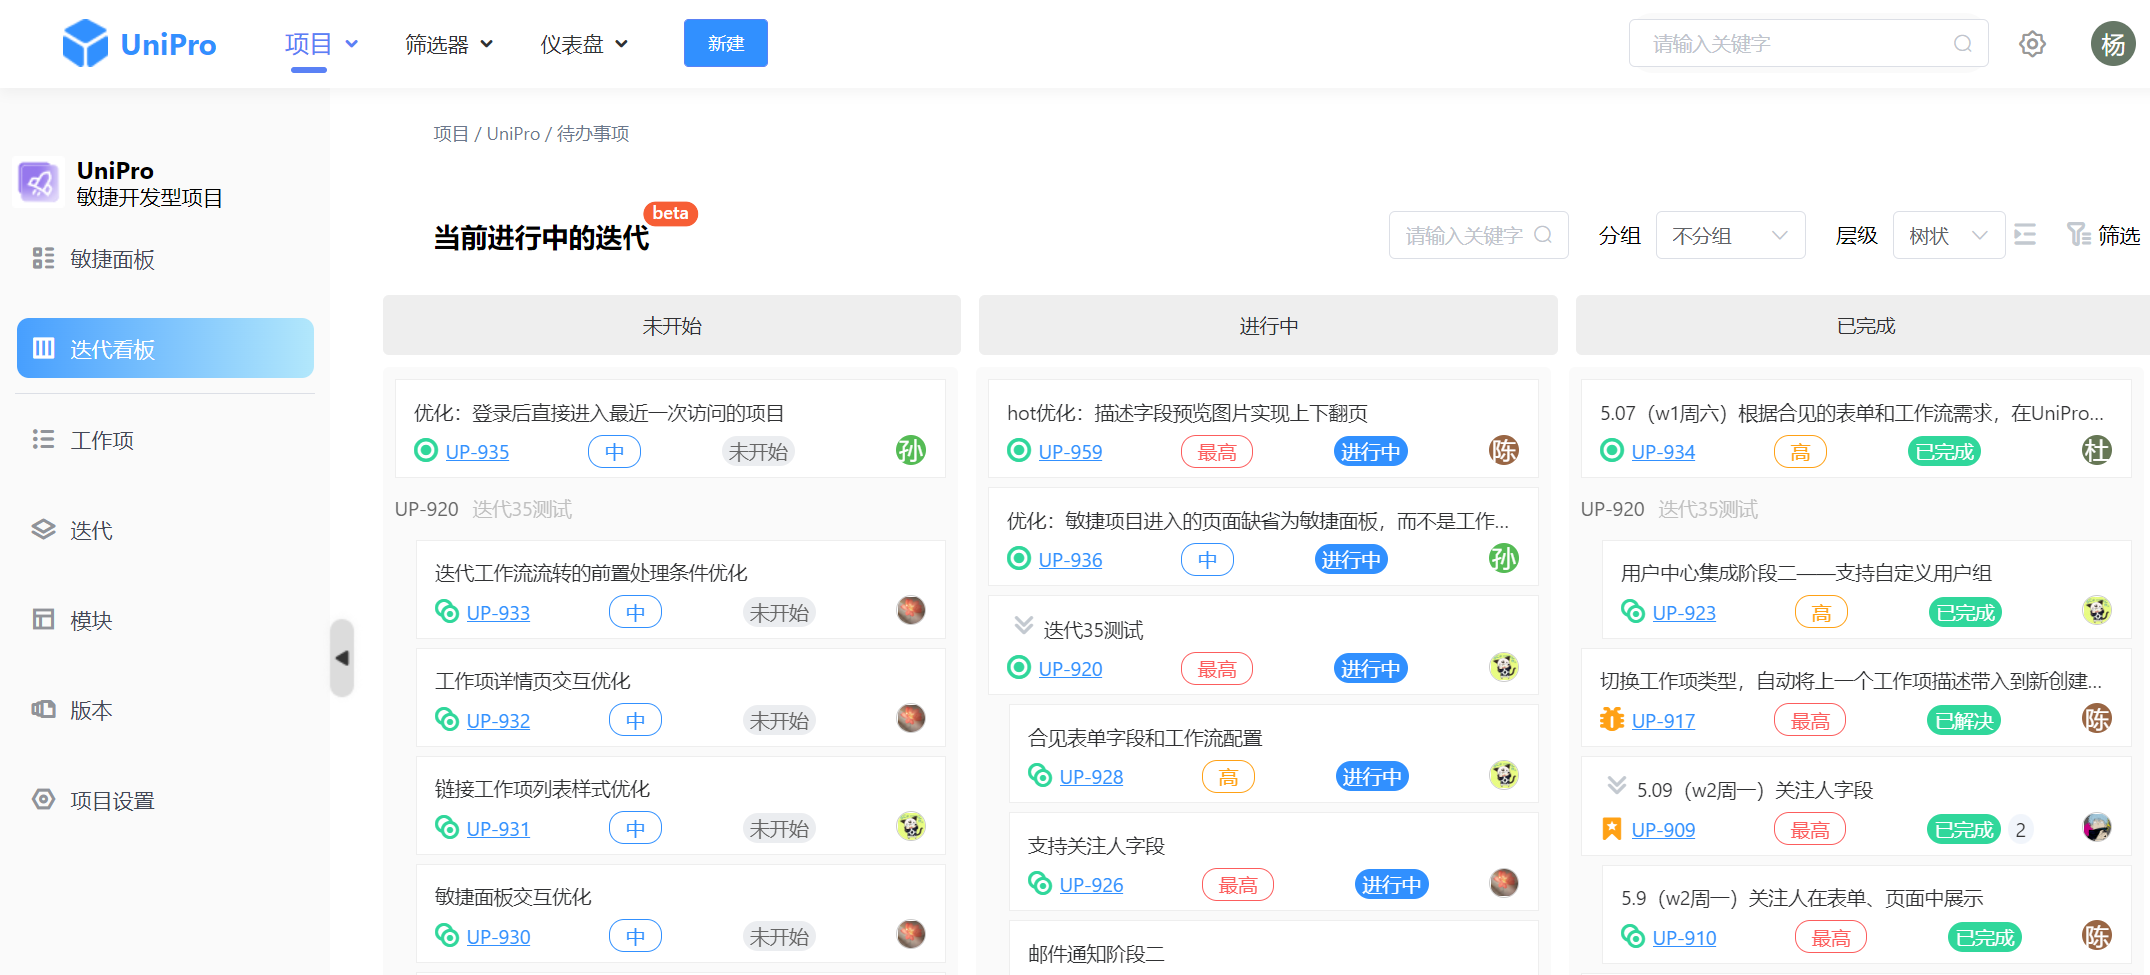Viewport: 2150px width, 975px height.
Task: Click the 最高 priority tag on UP-926
Action: pos(1237,885)
